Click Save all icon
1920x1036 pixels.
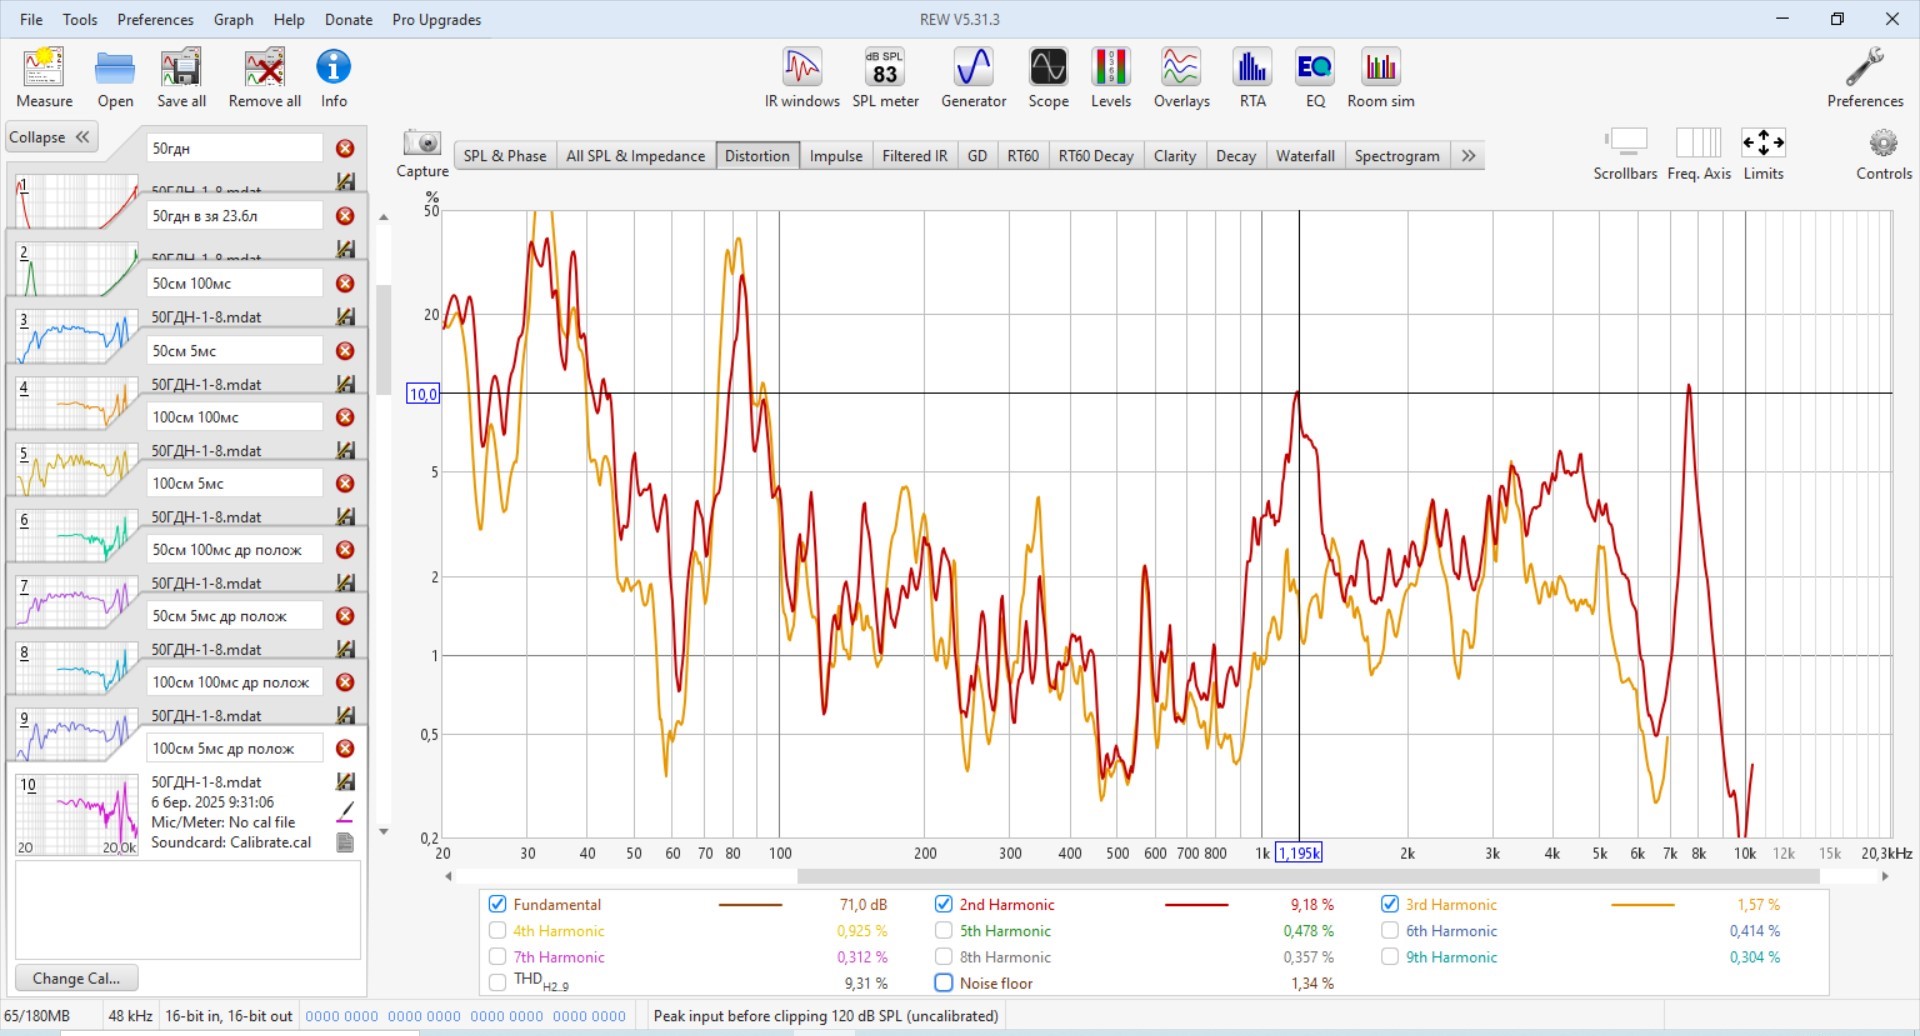pos(181,77)
